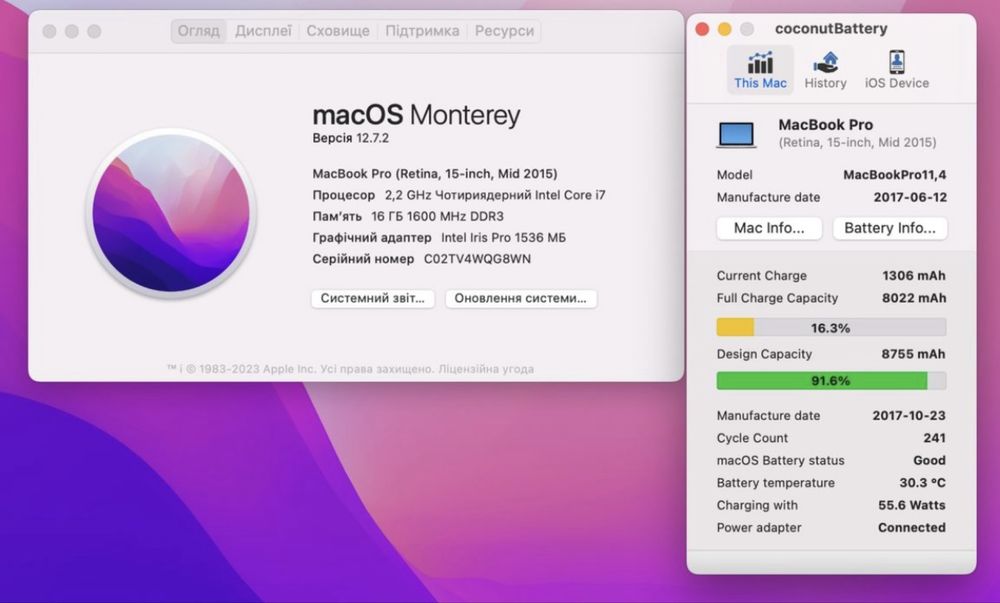Click the Оновлення системи... button
This screenshot has width=1000, height=603.
[521, 298]
